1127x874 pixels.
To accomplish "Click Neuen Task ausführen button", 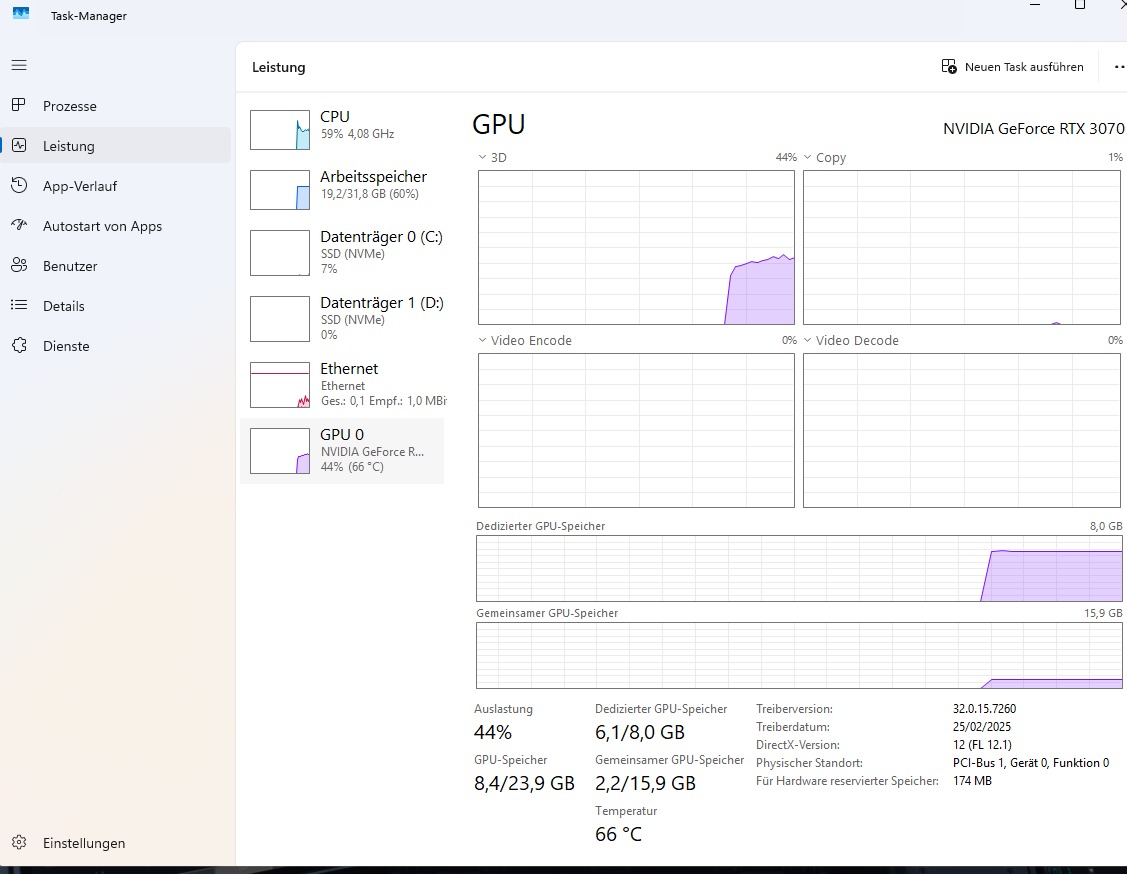I will pyautogui.click(x=1013, y=67).
